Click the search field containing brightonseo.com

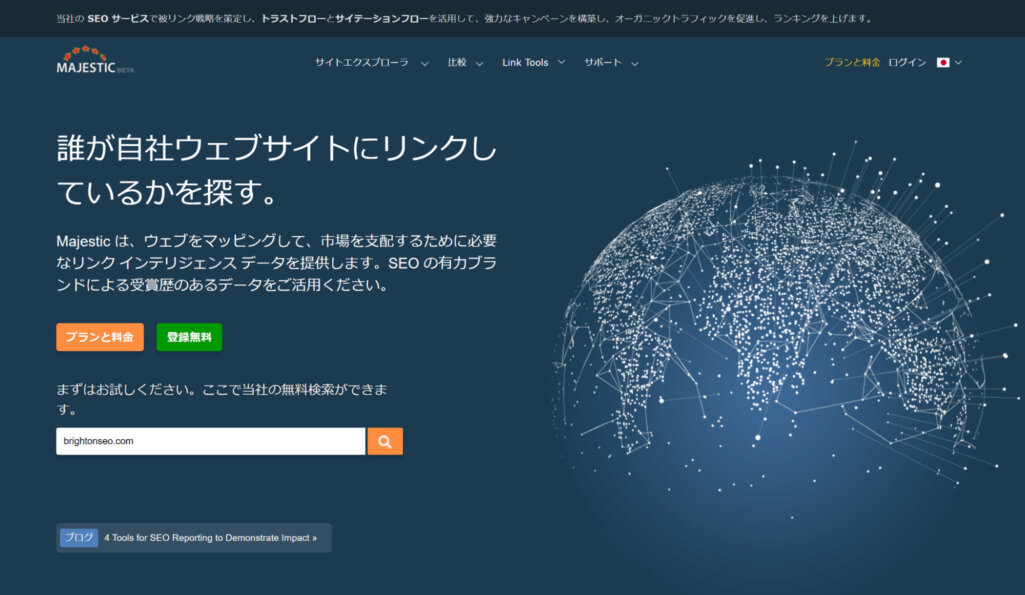tap(210, 440)
